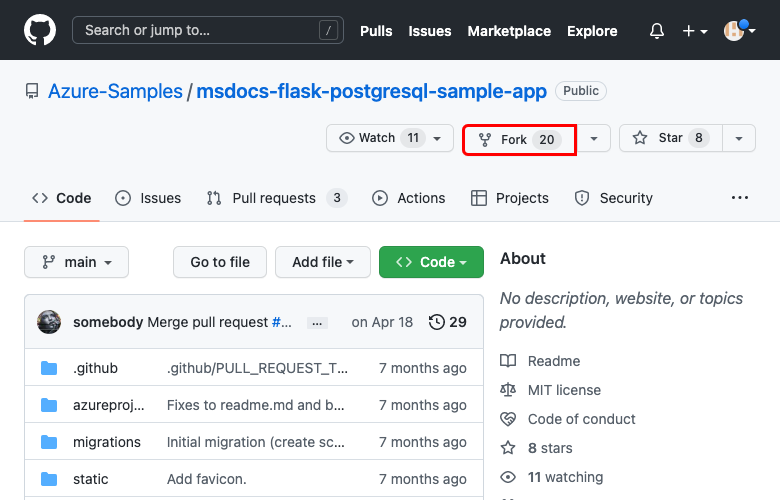Click the Go to file button

click(x=220, y=262)
